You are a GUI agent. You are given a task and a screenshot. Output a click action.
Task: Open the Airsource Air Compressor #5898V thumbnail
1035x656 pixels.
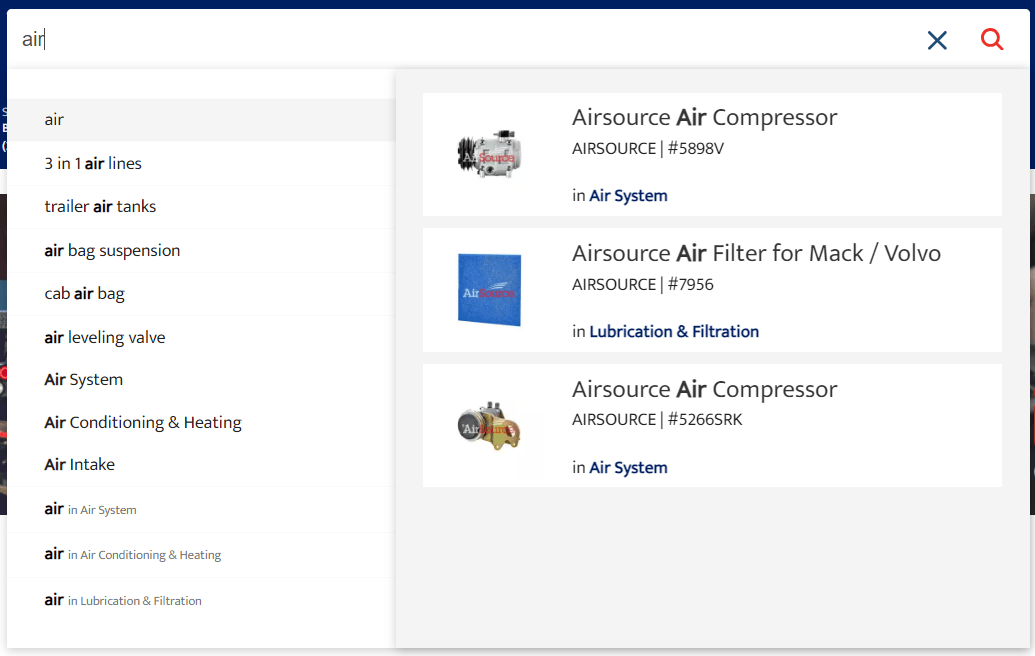[489, 154]
